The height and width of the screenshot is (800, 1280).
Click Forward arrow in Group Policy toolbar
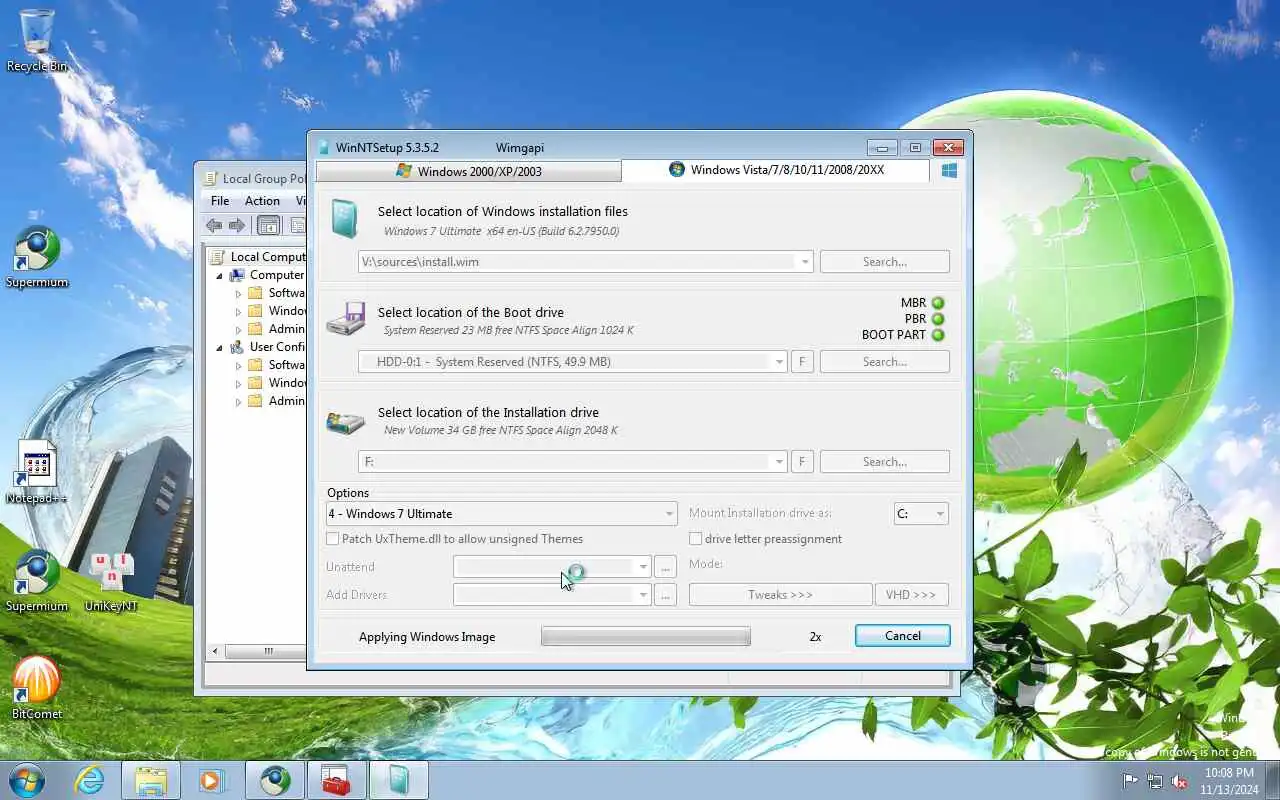(x=237, y=226)
